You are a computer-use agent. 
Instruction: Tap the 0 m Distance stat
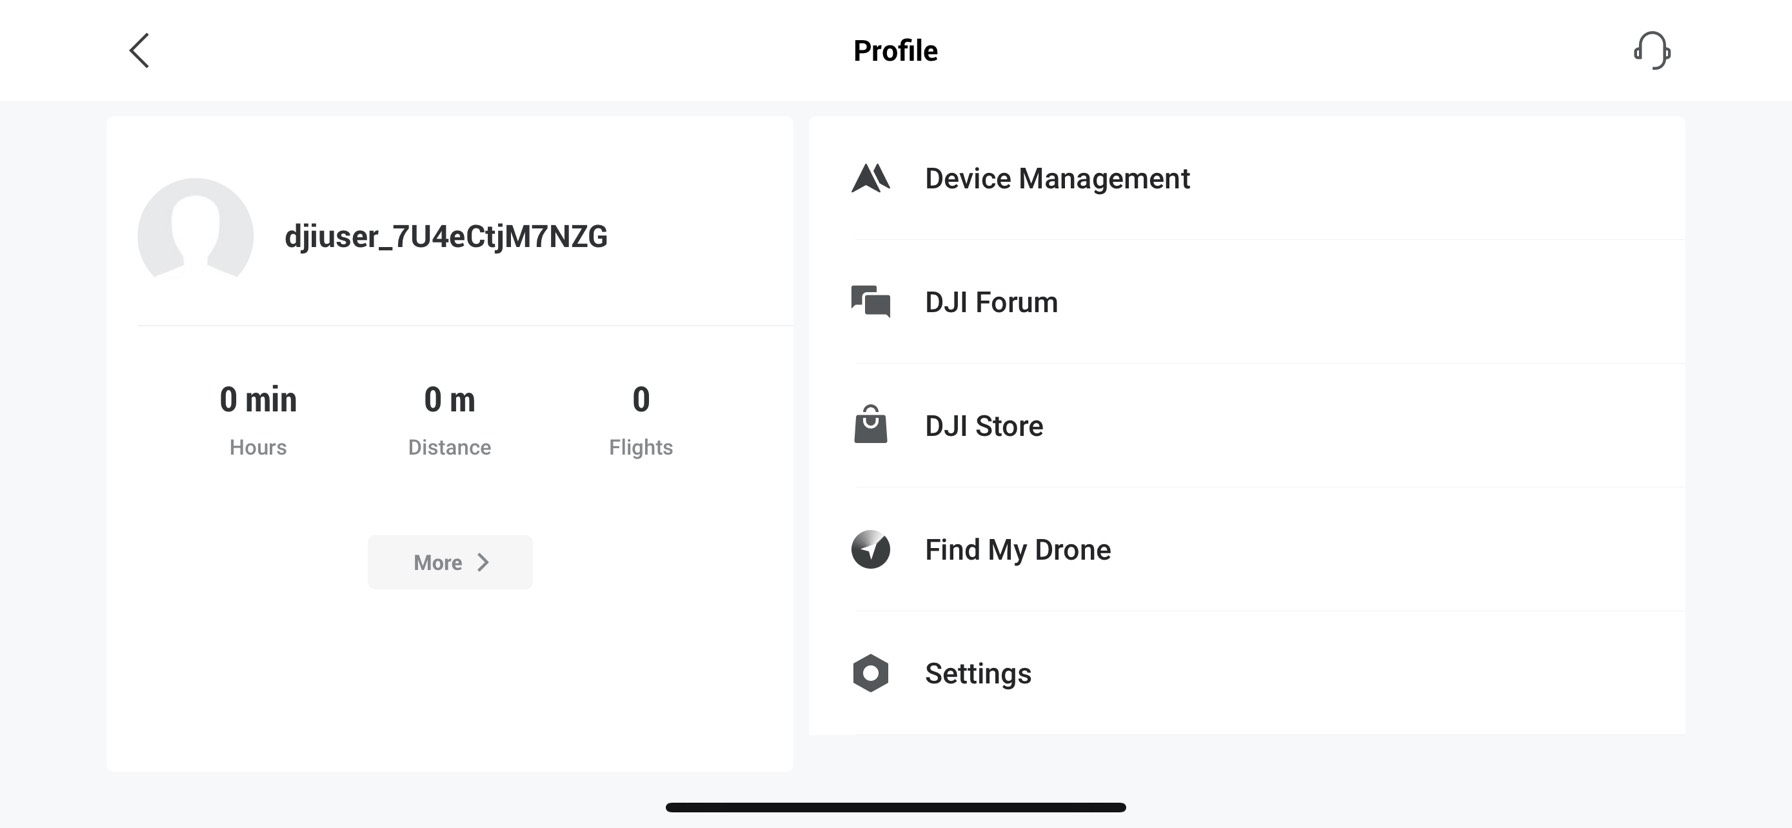pyautogui.click(x=449, y=420)
